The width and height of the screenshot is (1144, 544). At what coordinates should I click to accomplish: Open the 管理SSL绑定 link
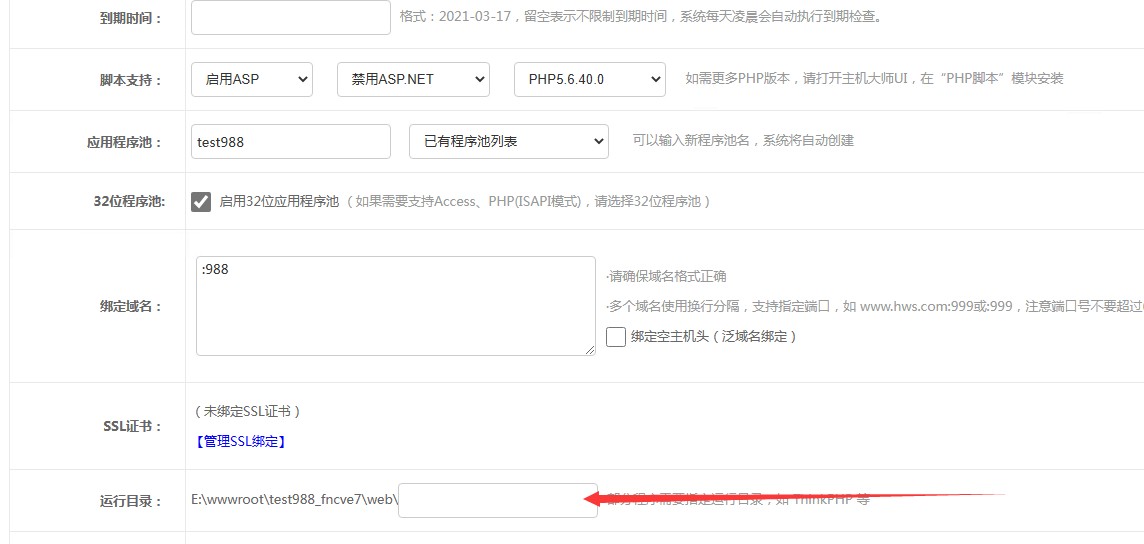[241, 441]
